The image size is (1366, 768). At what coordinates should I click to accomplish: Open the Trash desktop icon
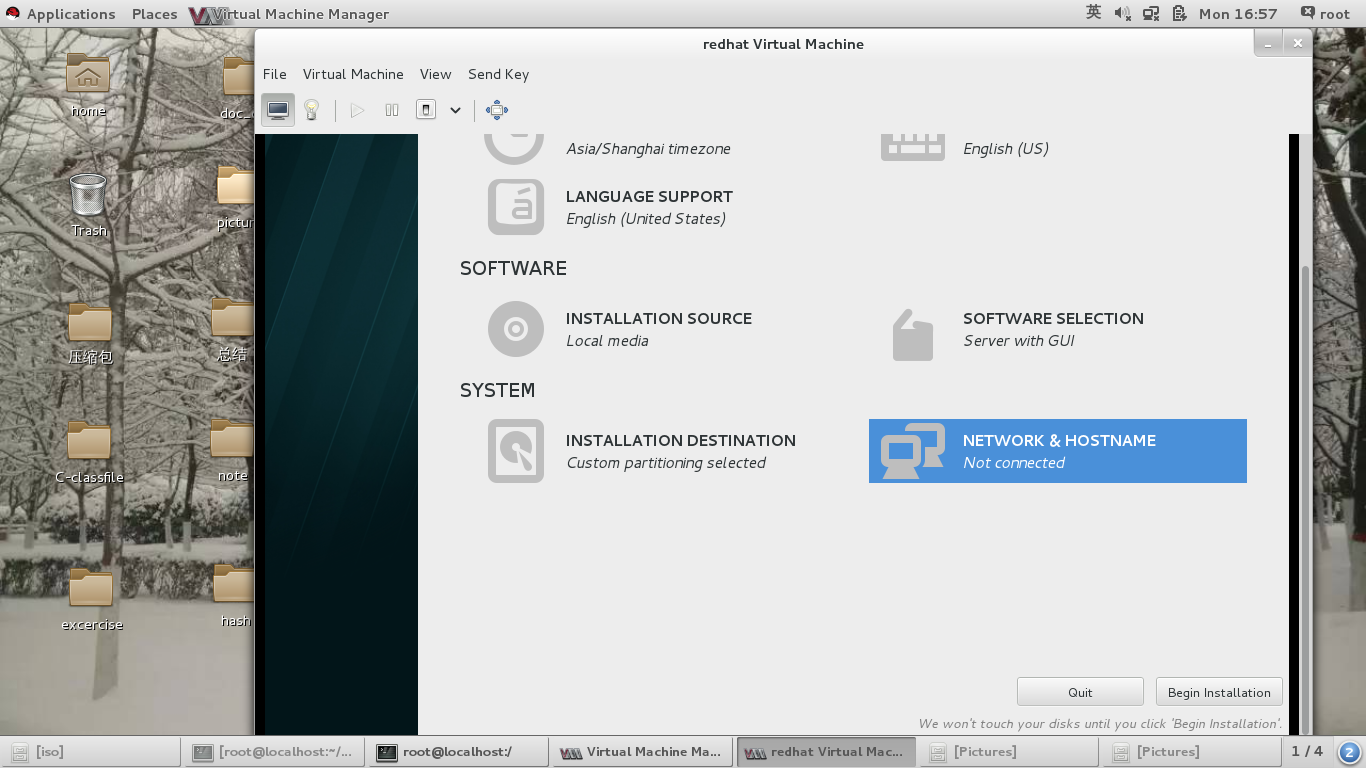click(88, 205)
